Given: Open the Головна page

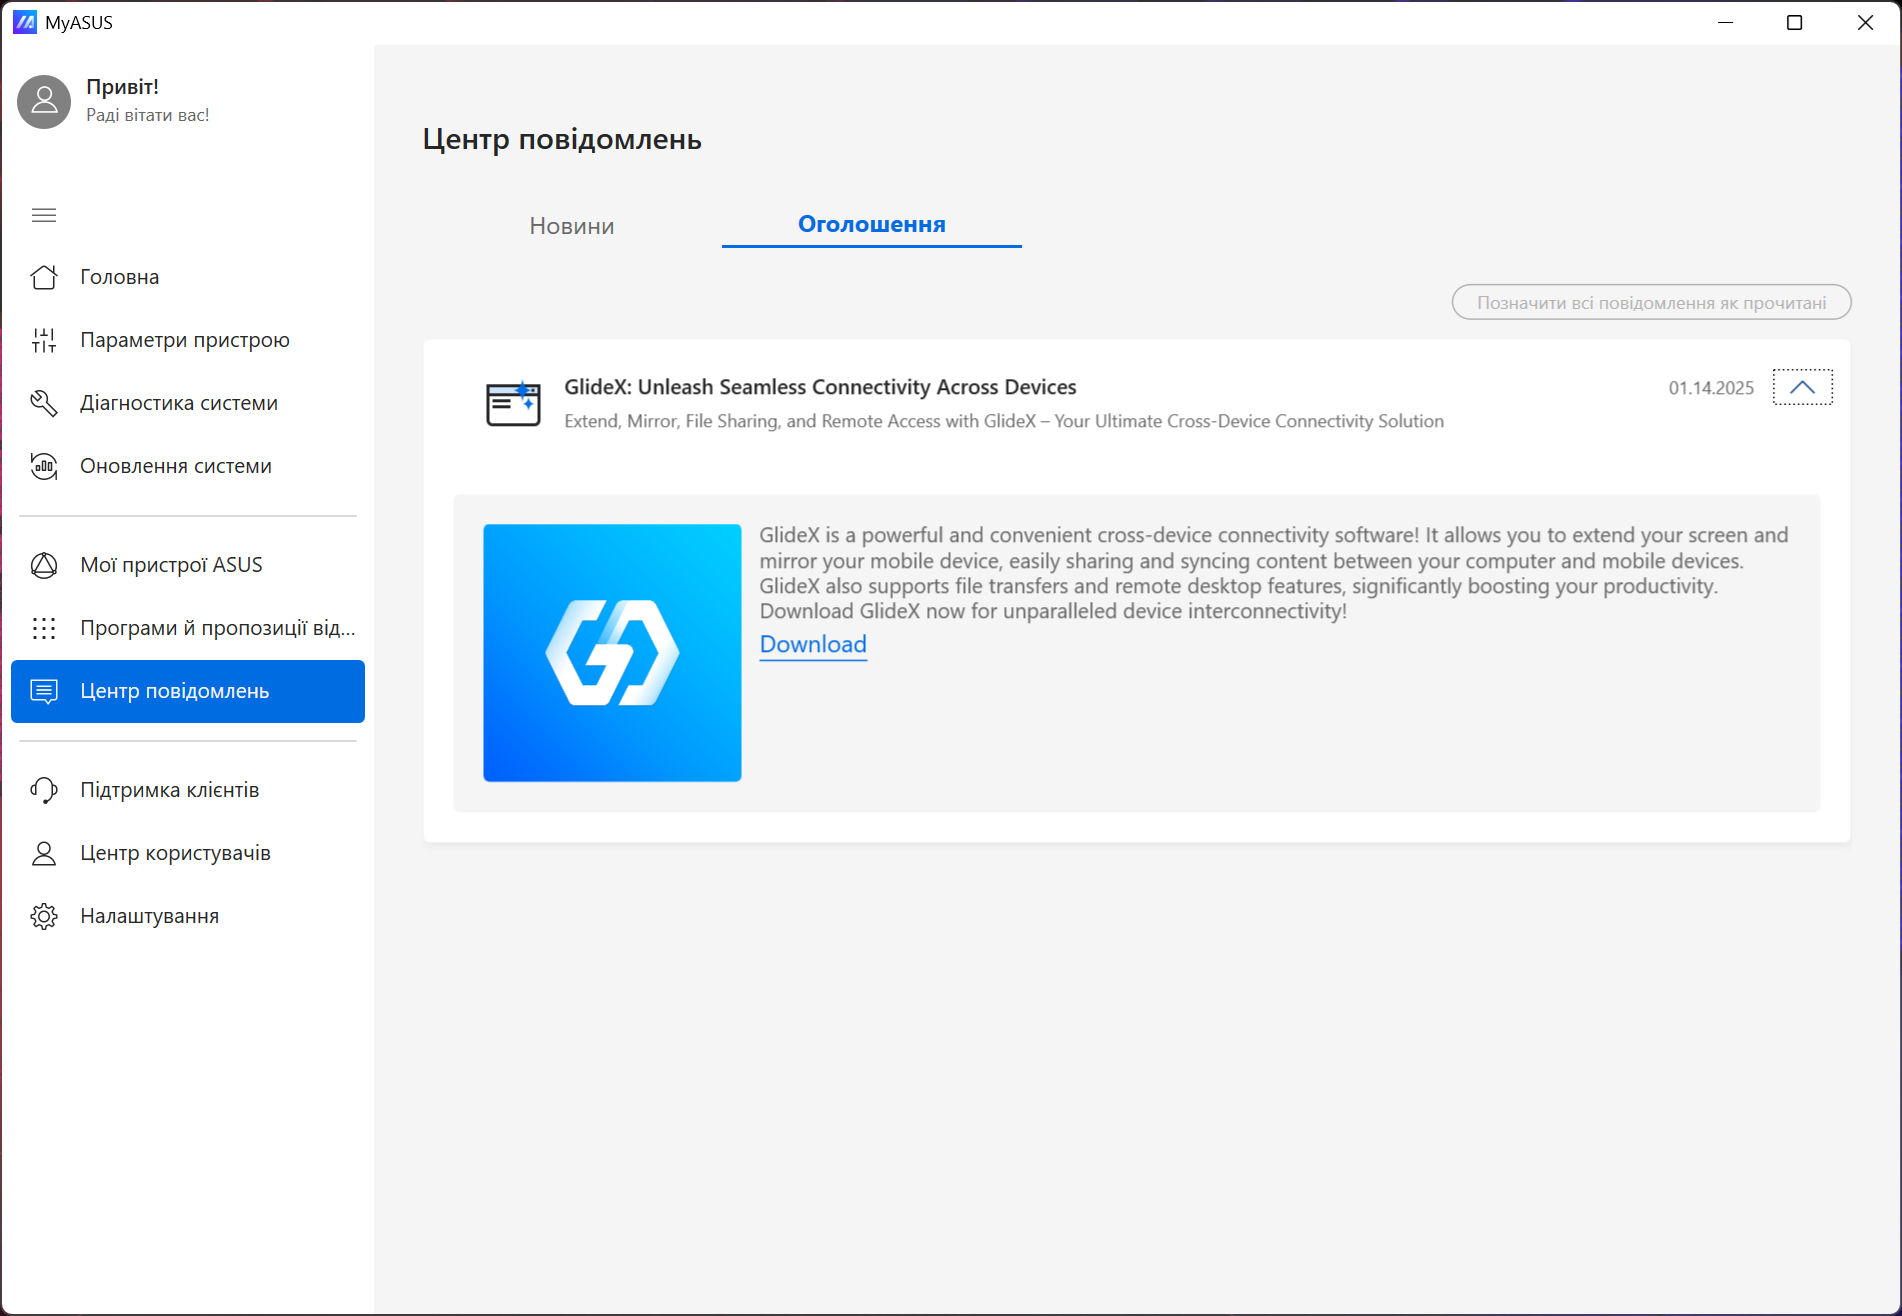Looking at the screenshot, I should [x=188, y=277].
